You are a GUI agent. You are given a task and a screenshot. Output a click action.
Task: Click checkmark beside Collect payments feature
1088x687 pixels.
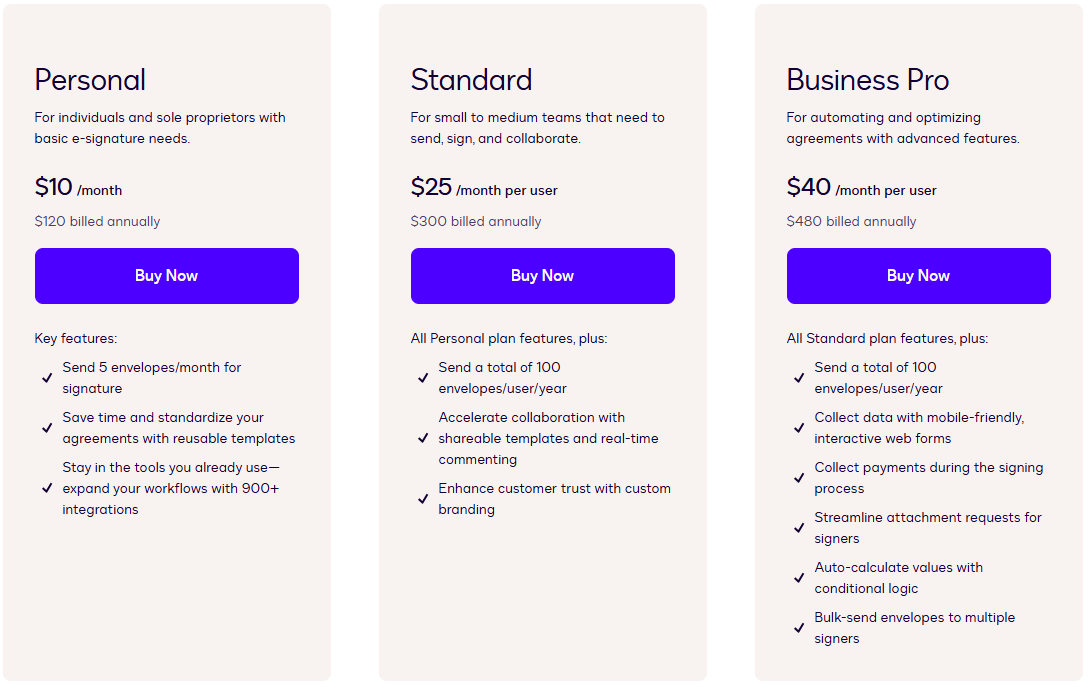pyautogui.click(x=799, y=477)
